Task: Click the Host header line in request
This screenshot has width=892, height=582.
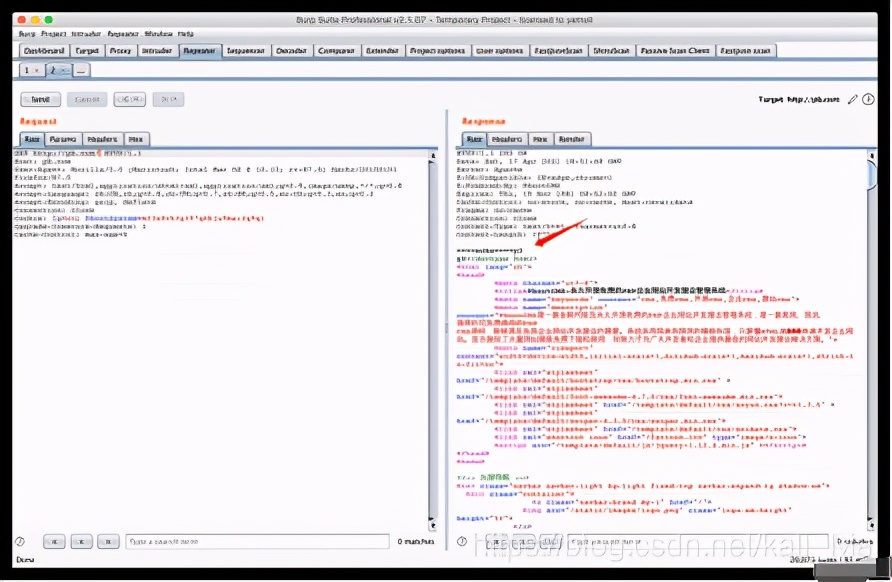Action: point(43,162)
